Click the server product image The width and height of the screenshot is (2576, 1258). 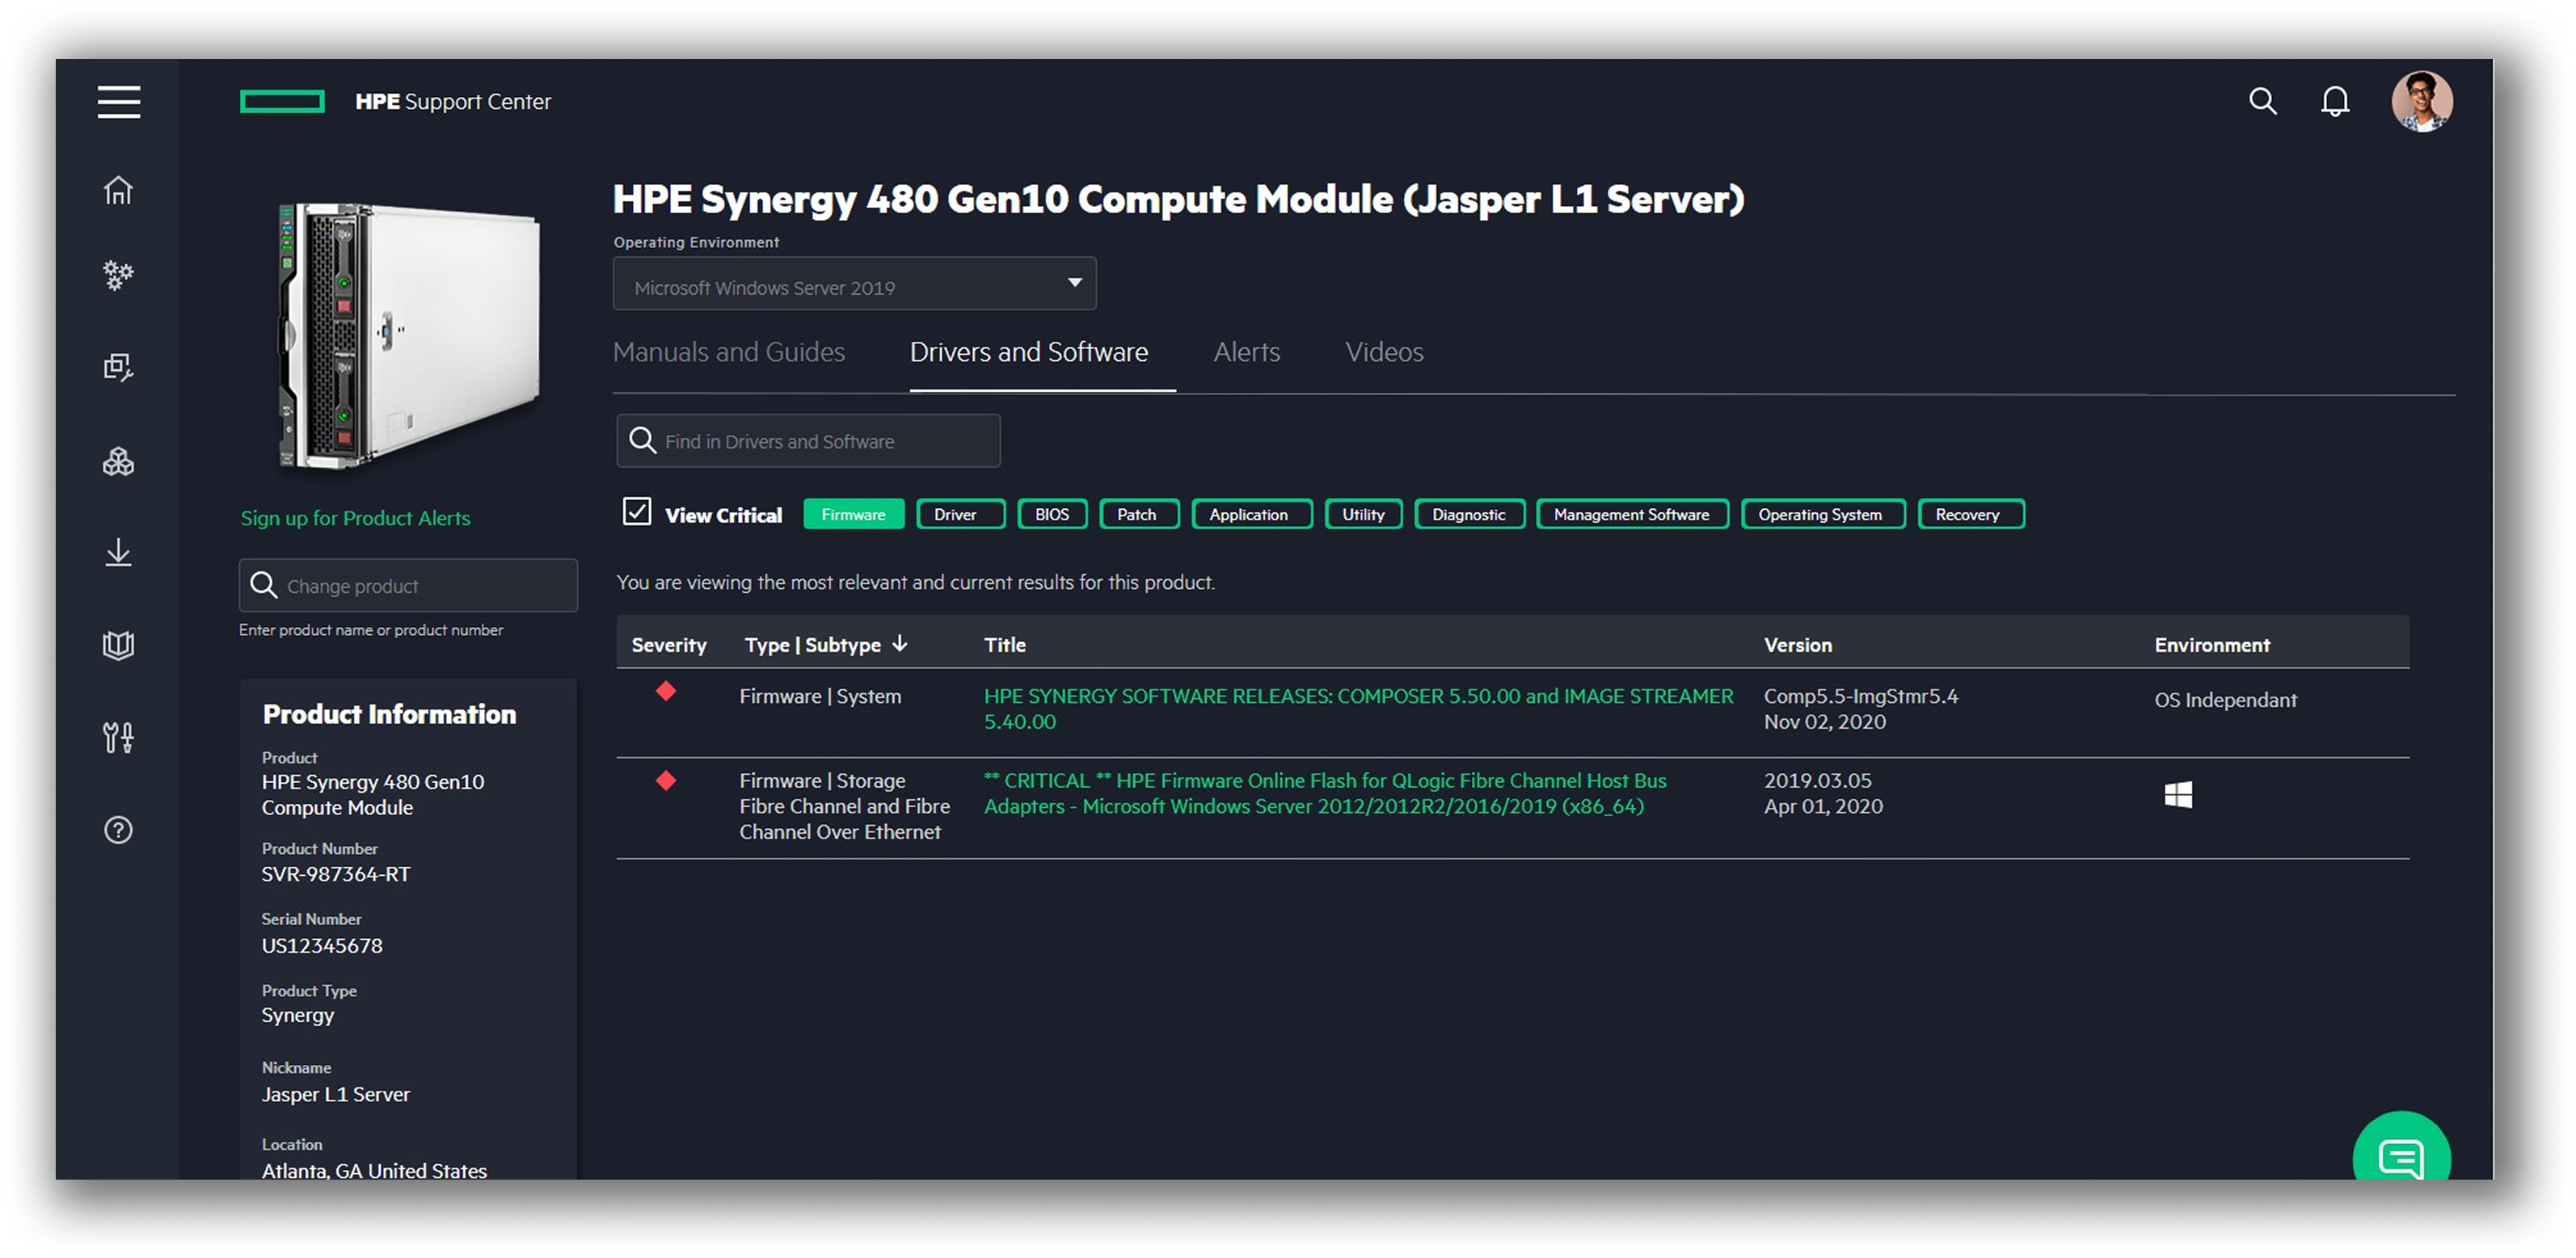(408, 336)
